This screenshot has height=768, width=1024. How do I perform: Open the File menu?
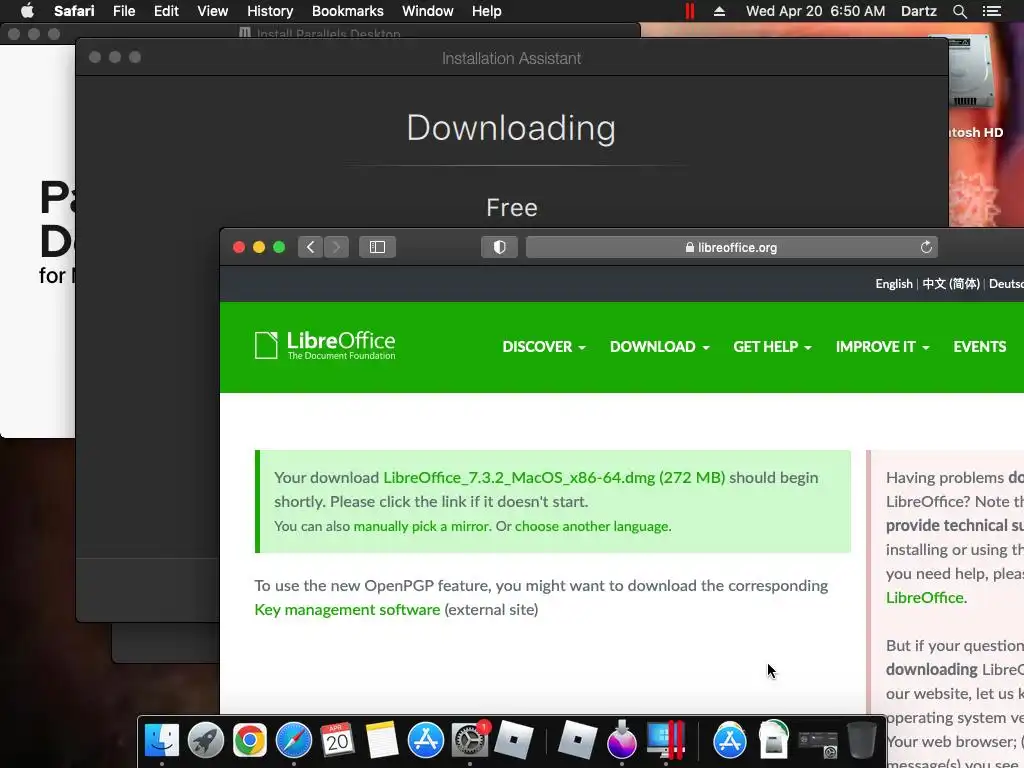[123, 11]
